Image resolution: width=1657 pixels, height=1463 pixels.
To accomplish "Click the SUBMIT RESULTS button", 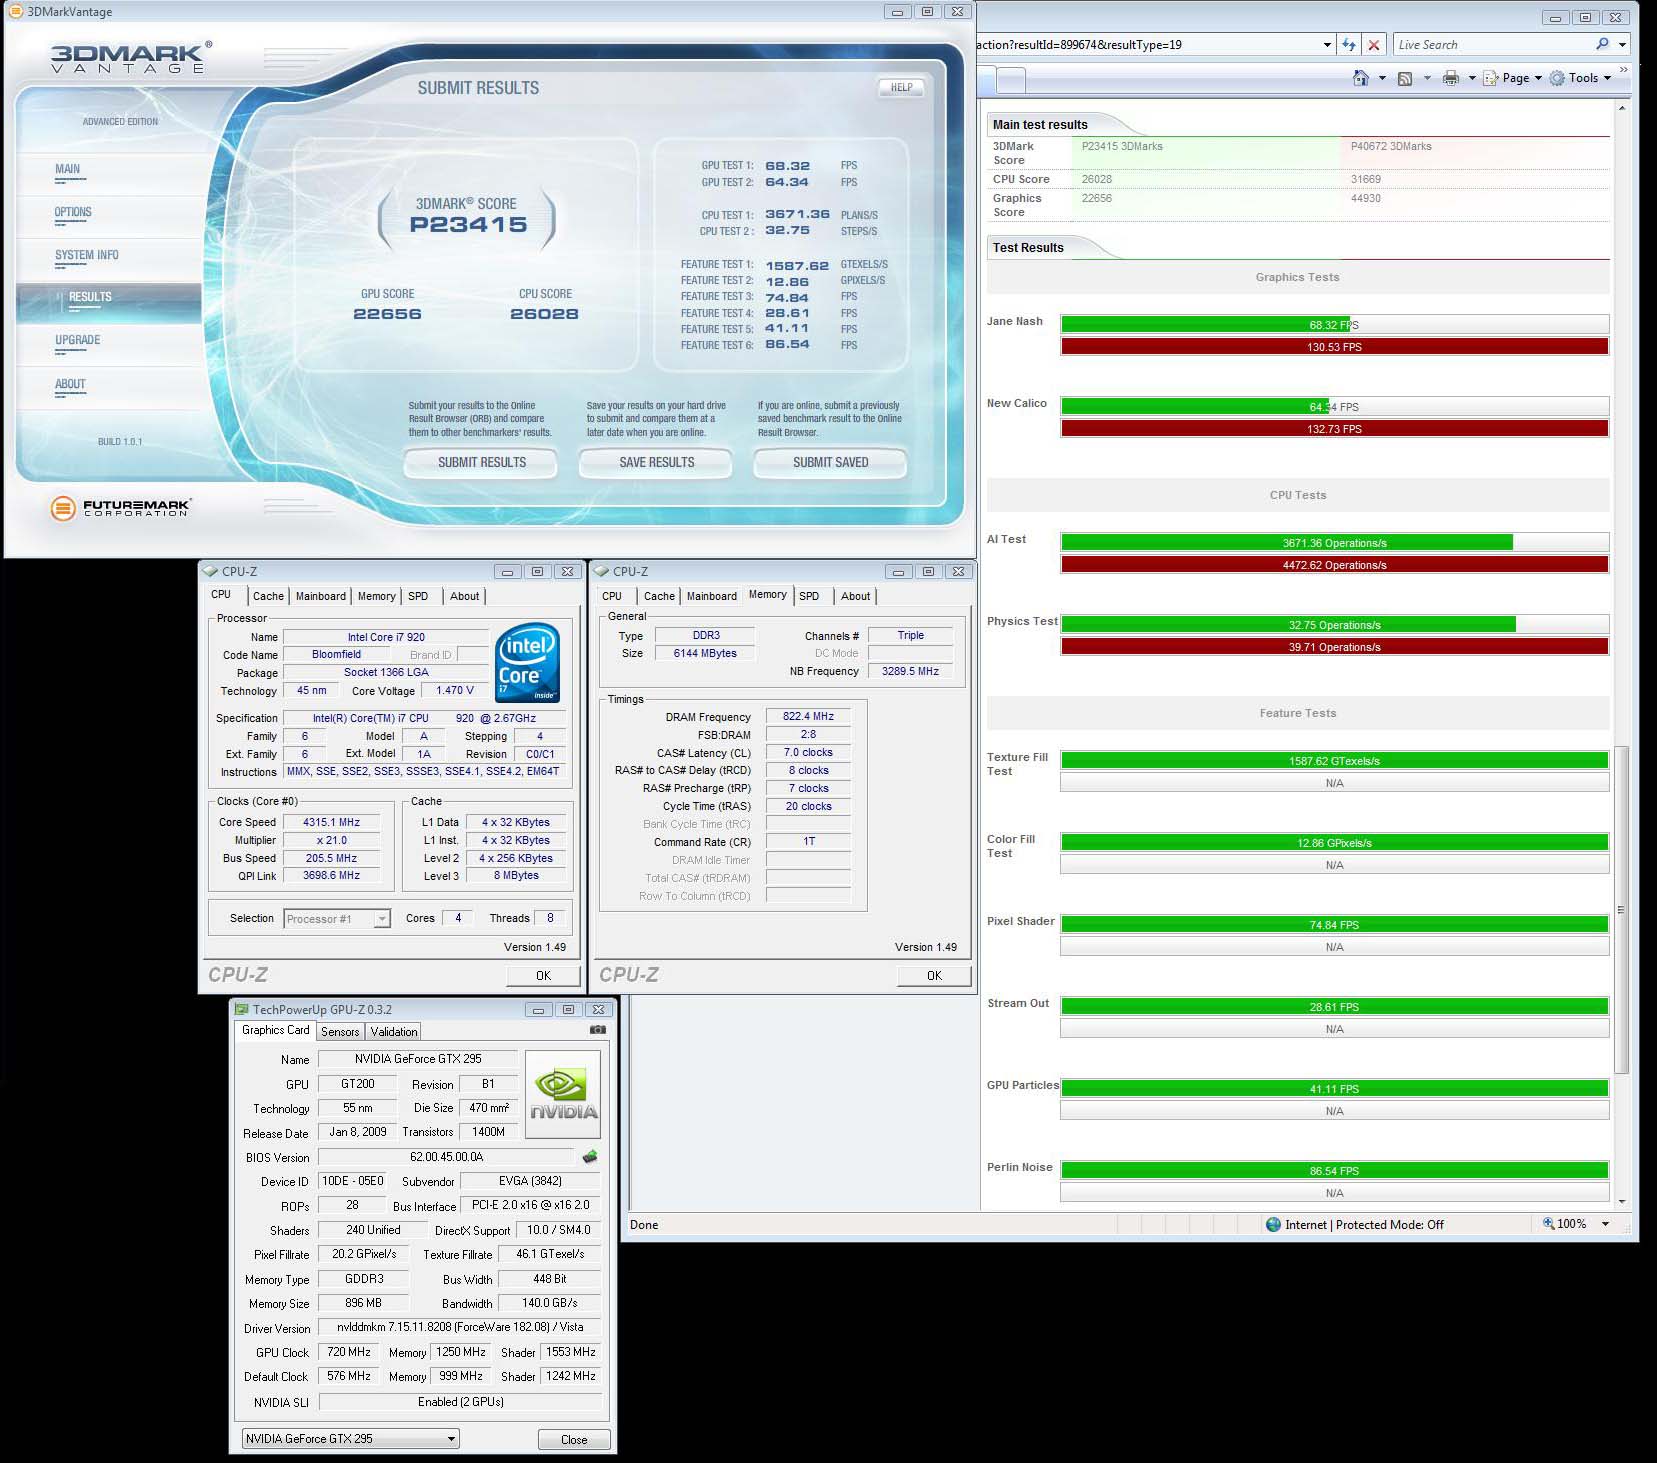I will 481,462.
